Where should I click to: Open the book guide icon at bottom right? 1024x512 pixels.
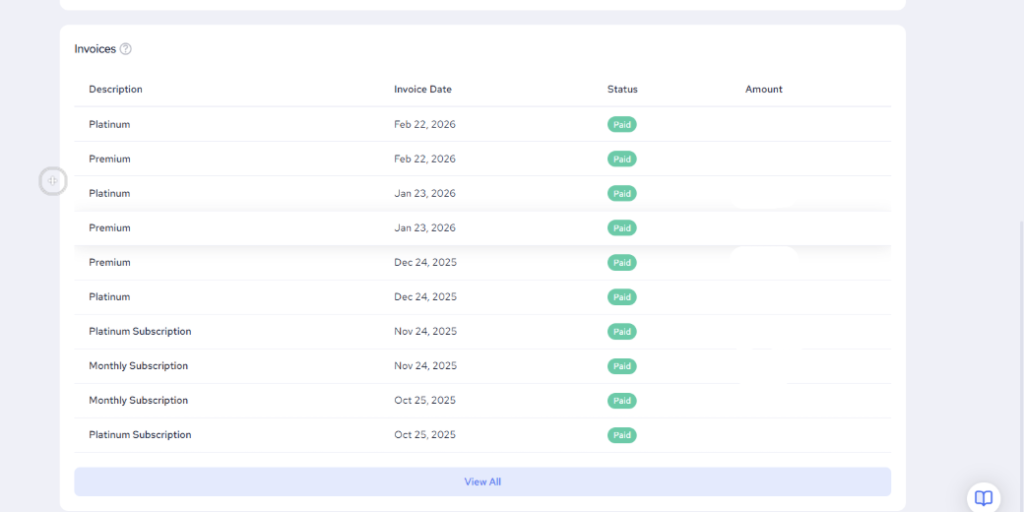(x=983, y=497)
